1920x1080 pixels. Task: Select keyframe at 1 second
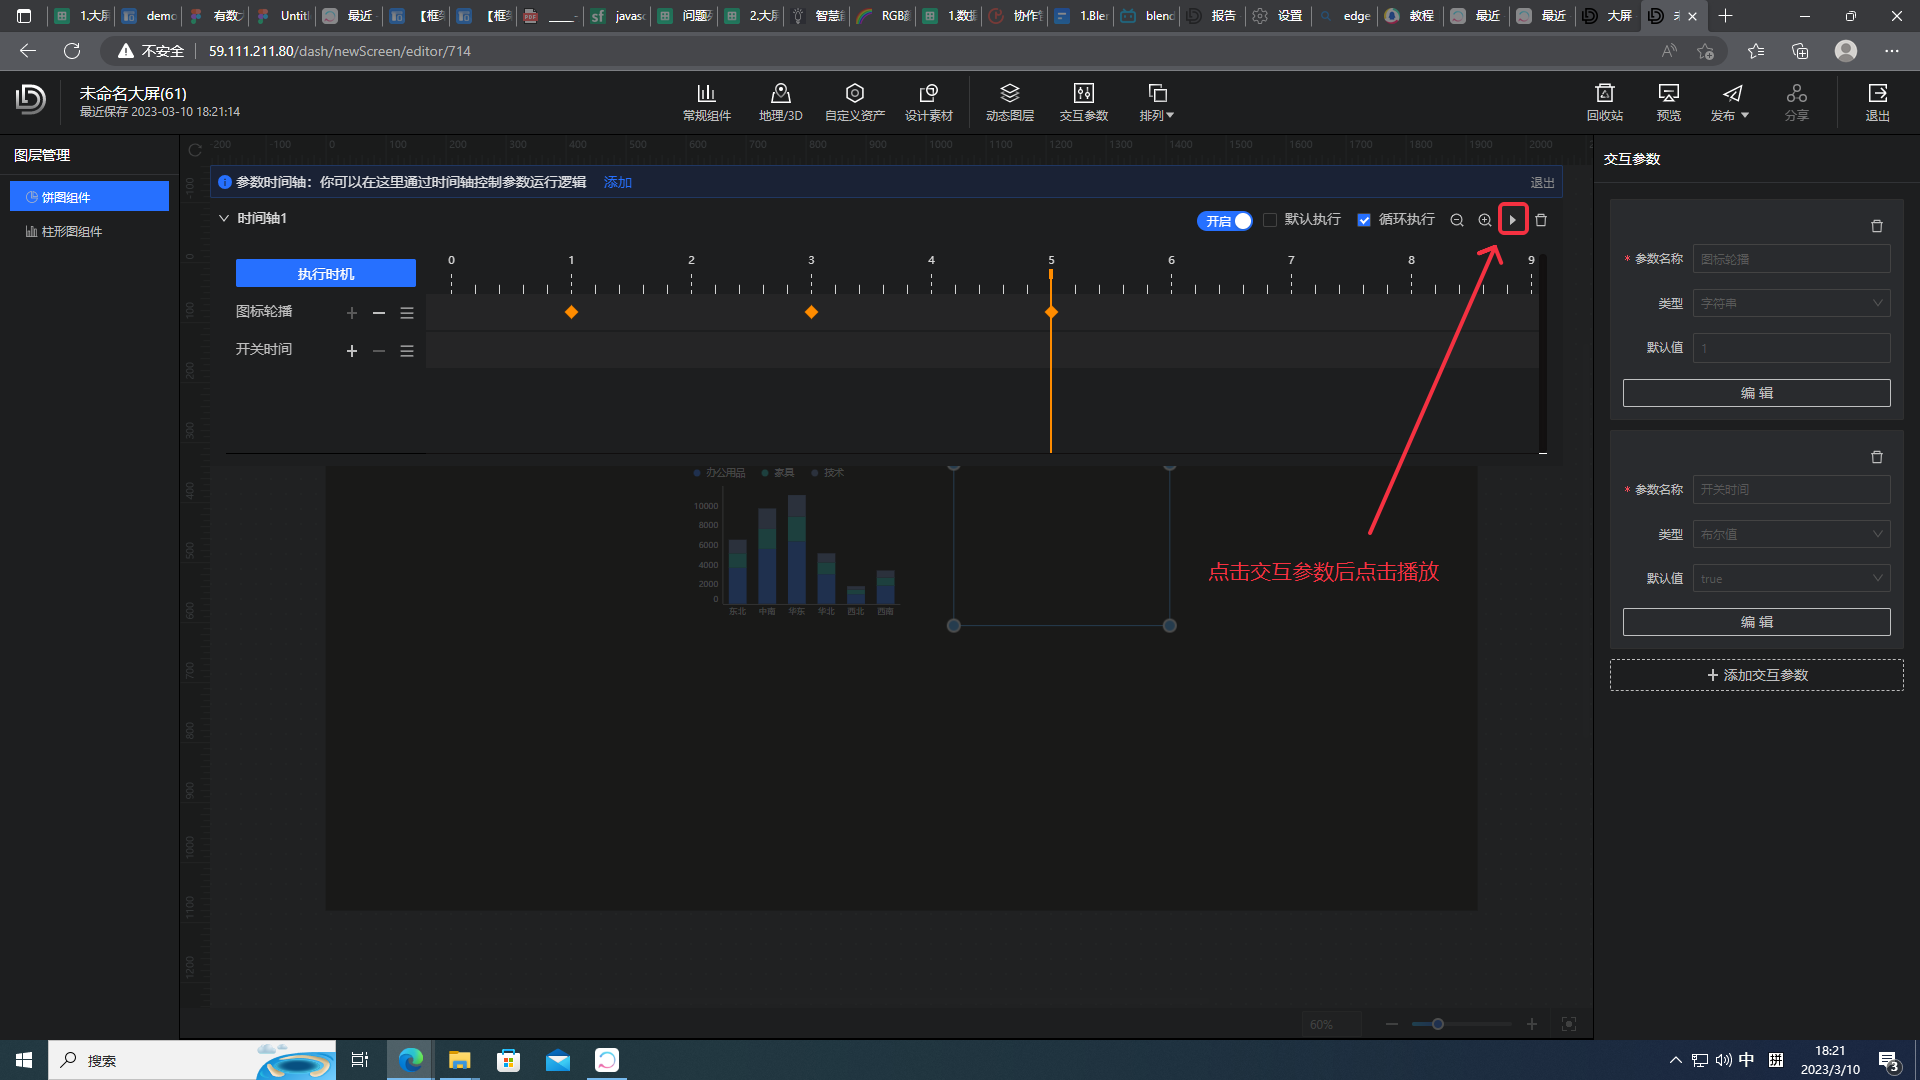(571, 312)
